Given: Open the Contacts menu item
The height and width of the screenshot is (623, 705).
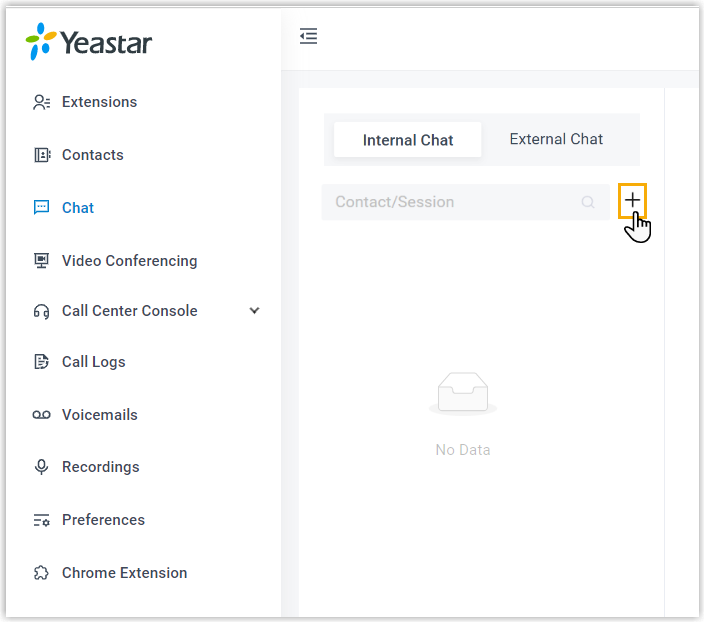Looking at the screenshot, I should click(x=93, y=155).
